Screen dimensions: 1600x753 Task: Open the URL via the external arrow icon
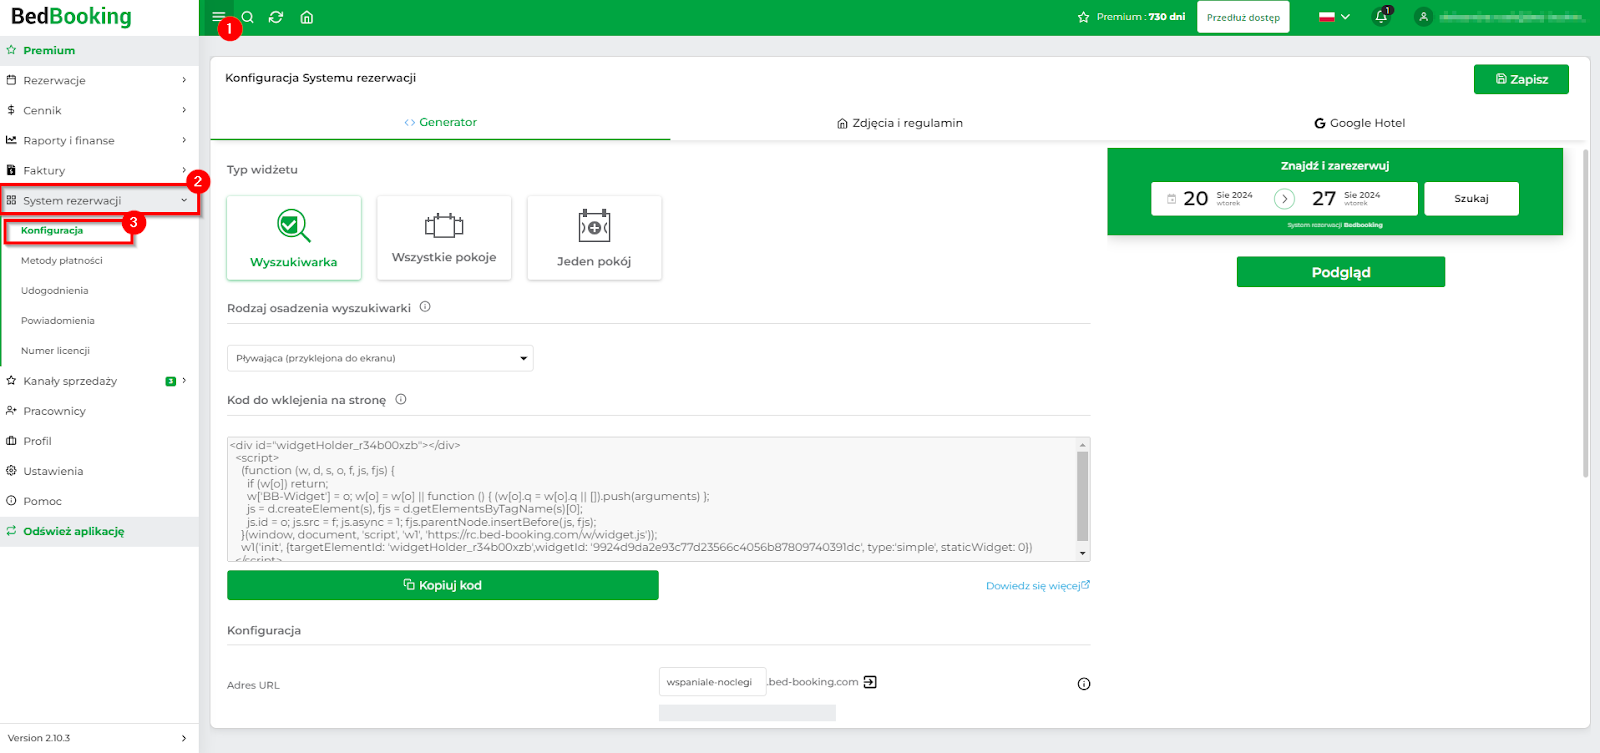[x=870, y=682]
